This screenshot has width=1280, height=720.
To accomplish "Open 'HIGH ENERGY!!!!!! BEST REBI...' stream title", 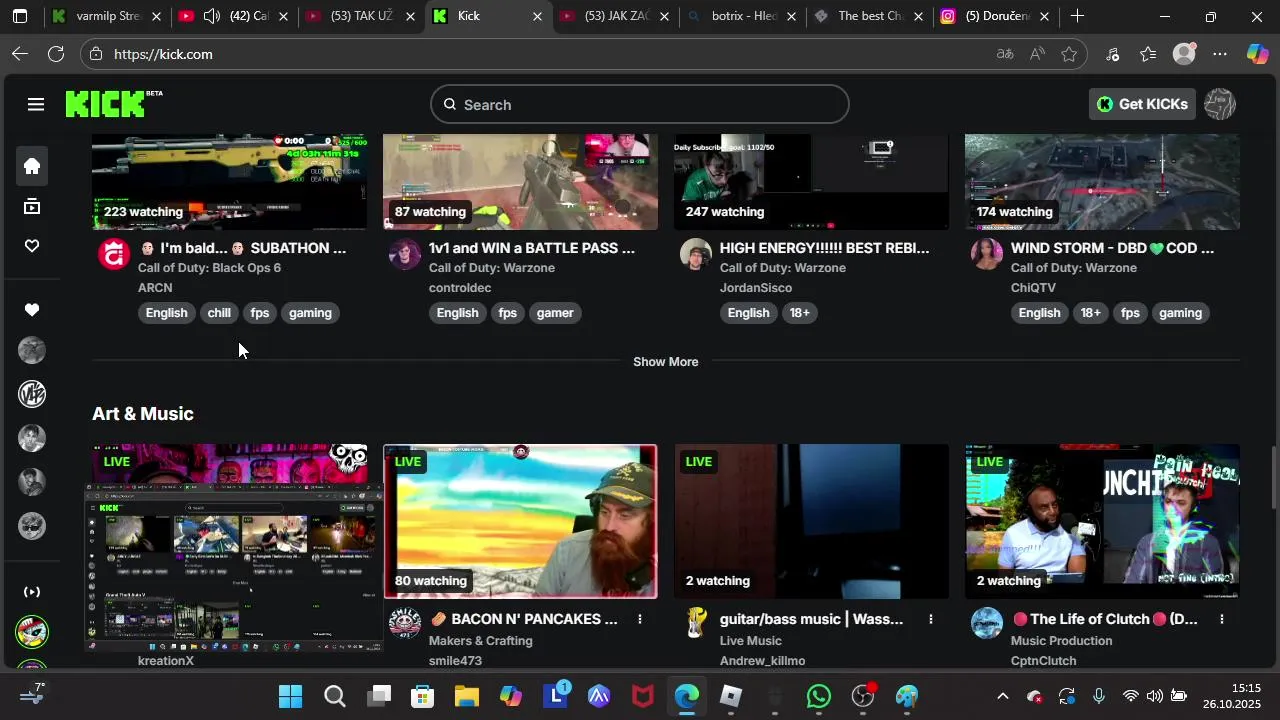I will click(825, 248).
